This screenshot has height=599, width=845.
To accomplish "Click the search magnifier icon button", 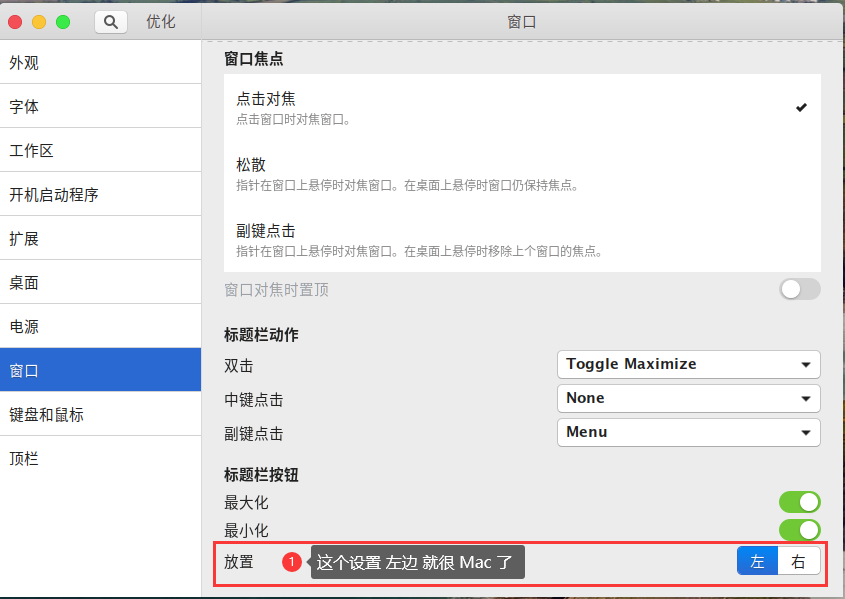I will 111,22.
